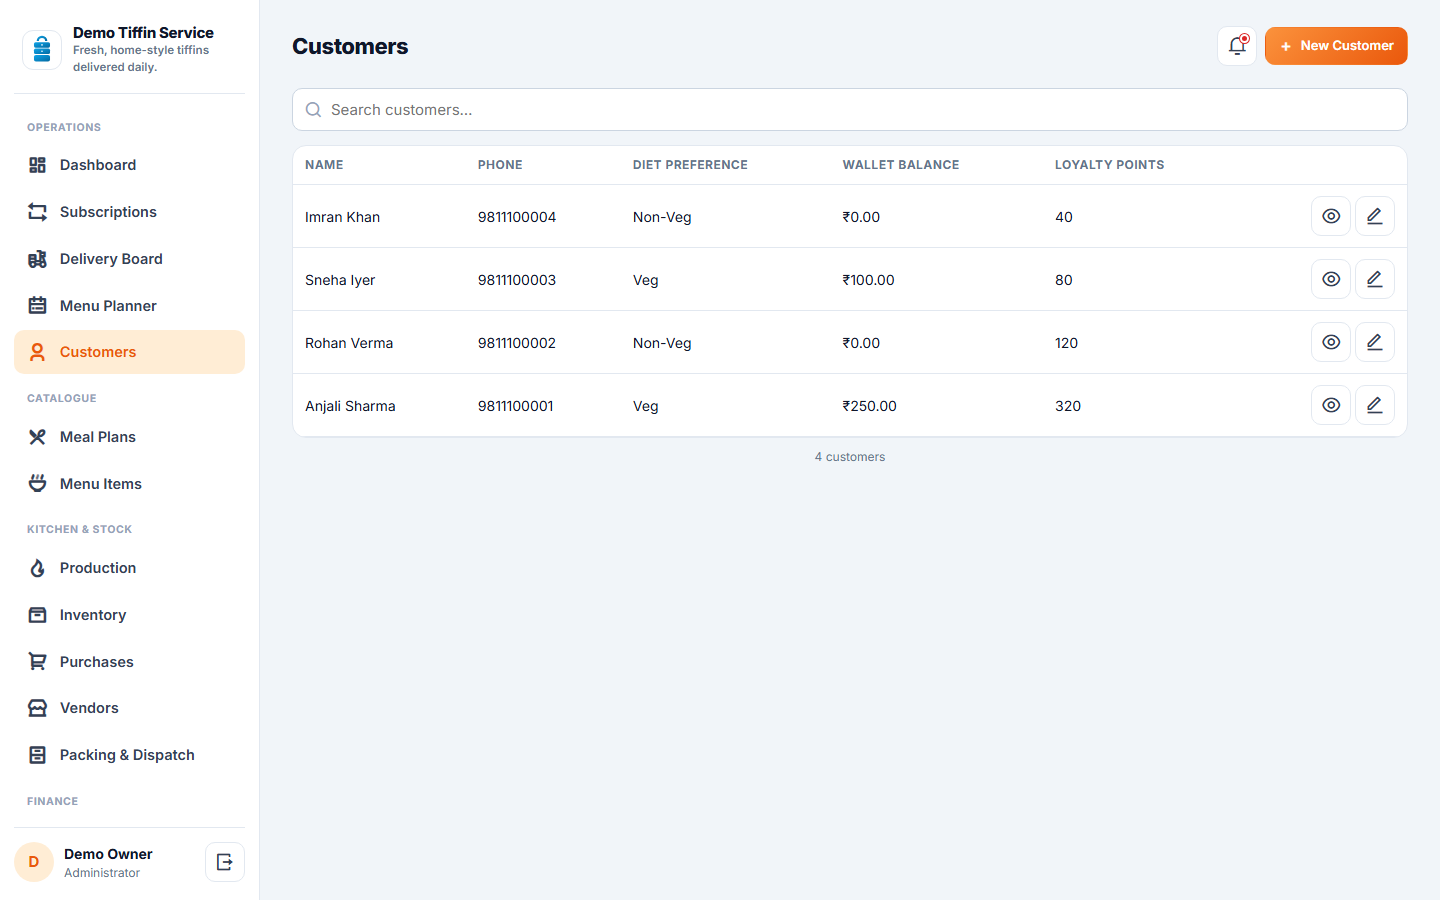
Task: Click phone number 9811100001
Action: [516, 406]
